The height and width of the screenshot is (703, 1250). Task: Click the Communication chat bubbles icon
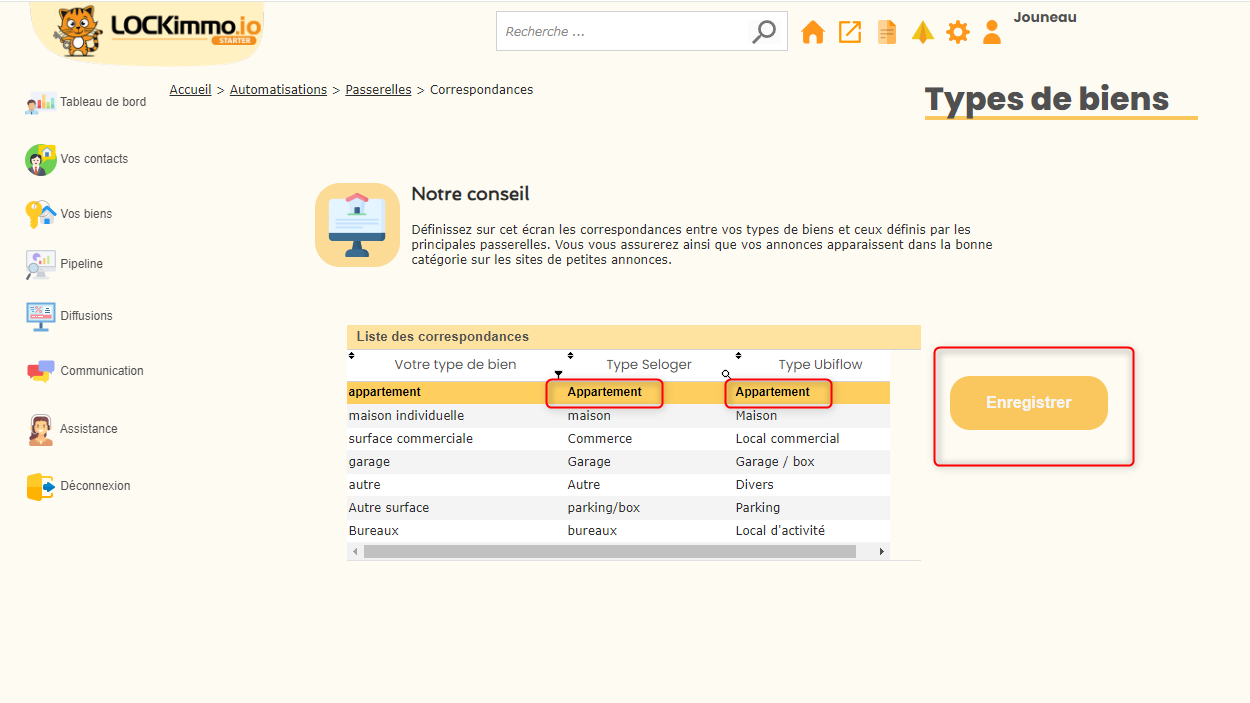coord(40,371)
